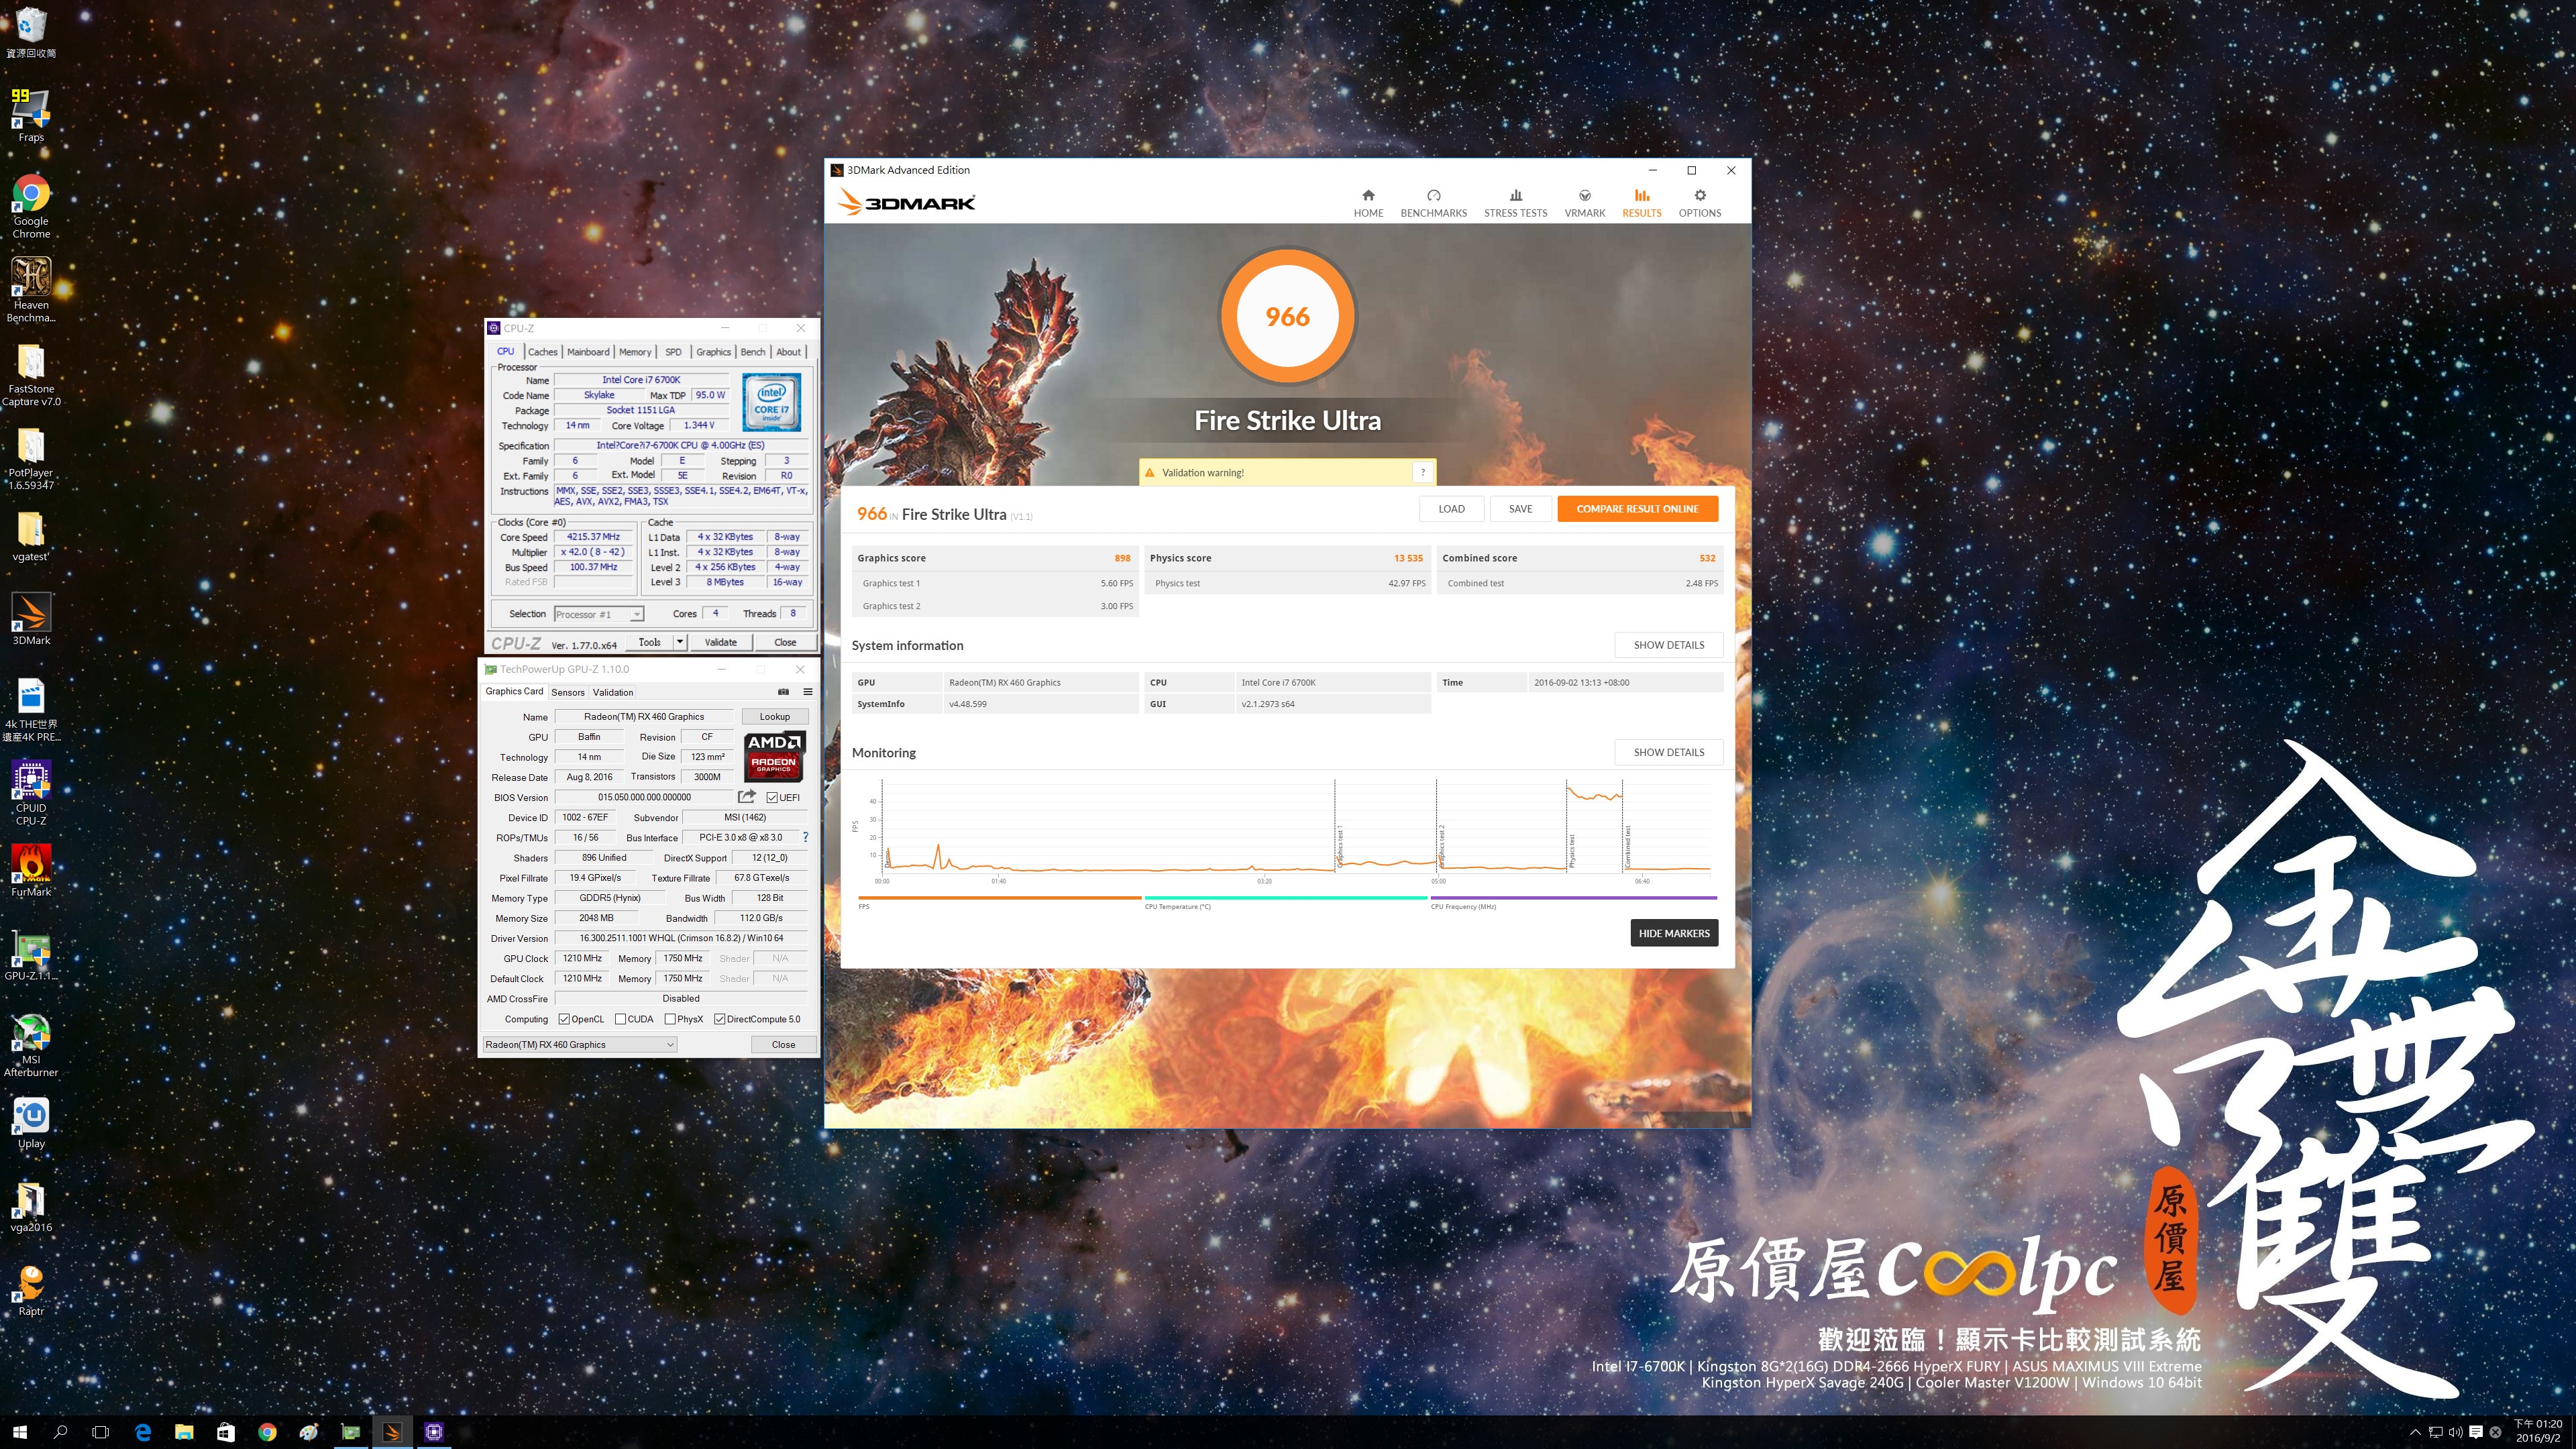2576x1449 pixels.
Task: Show hidden system tray icons chevron
Action: pyautogui.click(x=2415, y=1432)
